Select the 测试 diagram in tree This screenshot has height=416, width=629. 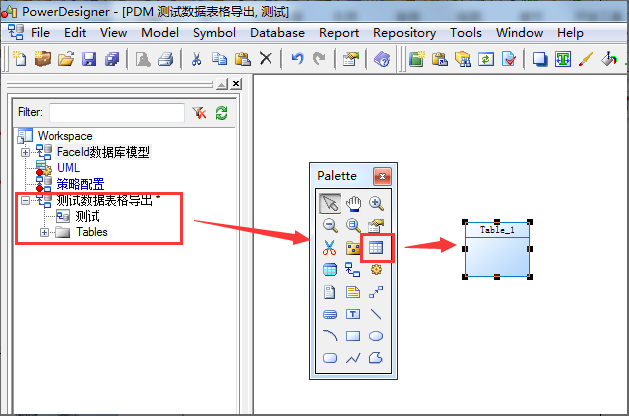pos(87,216)
